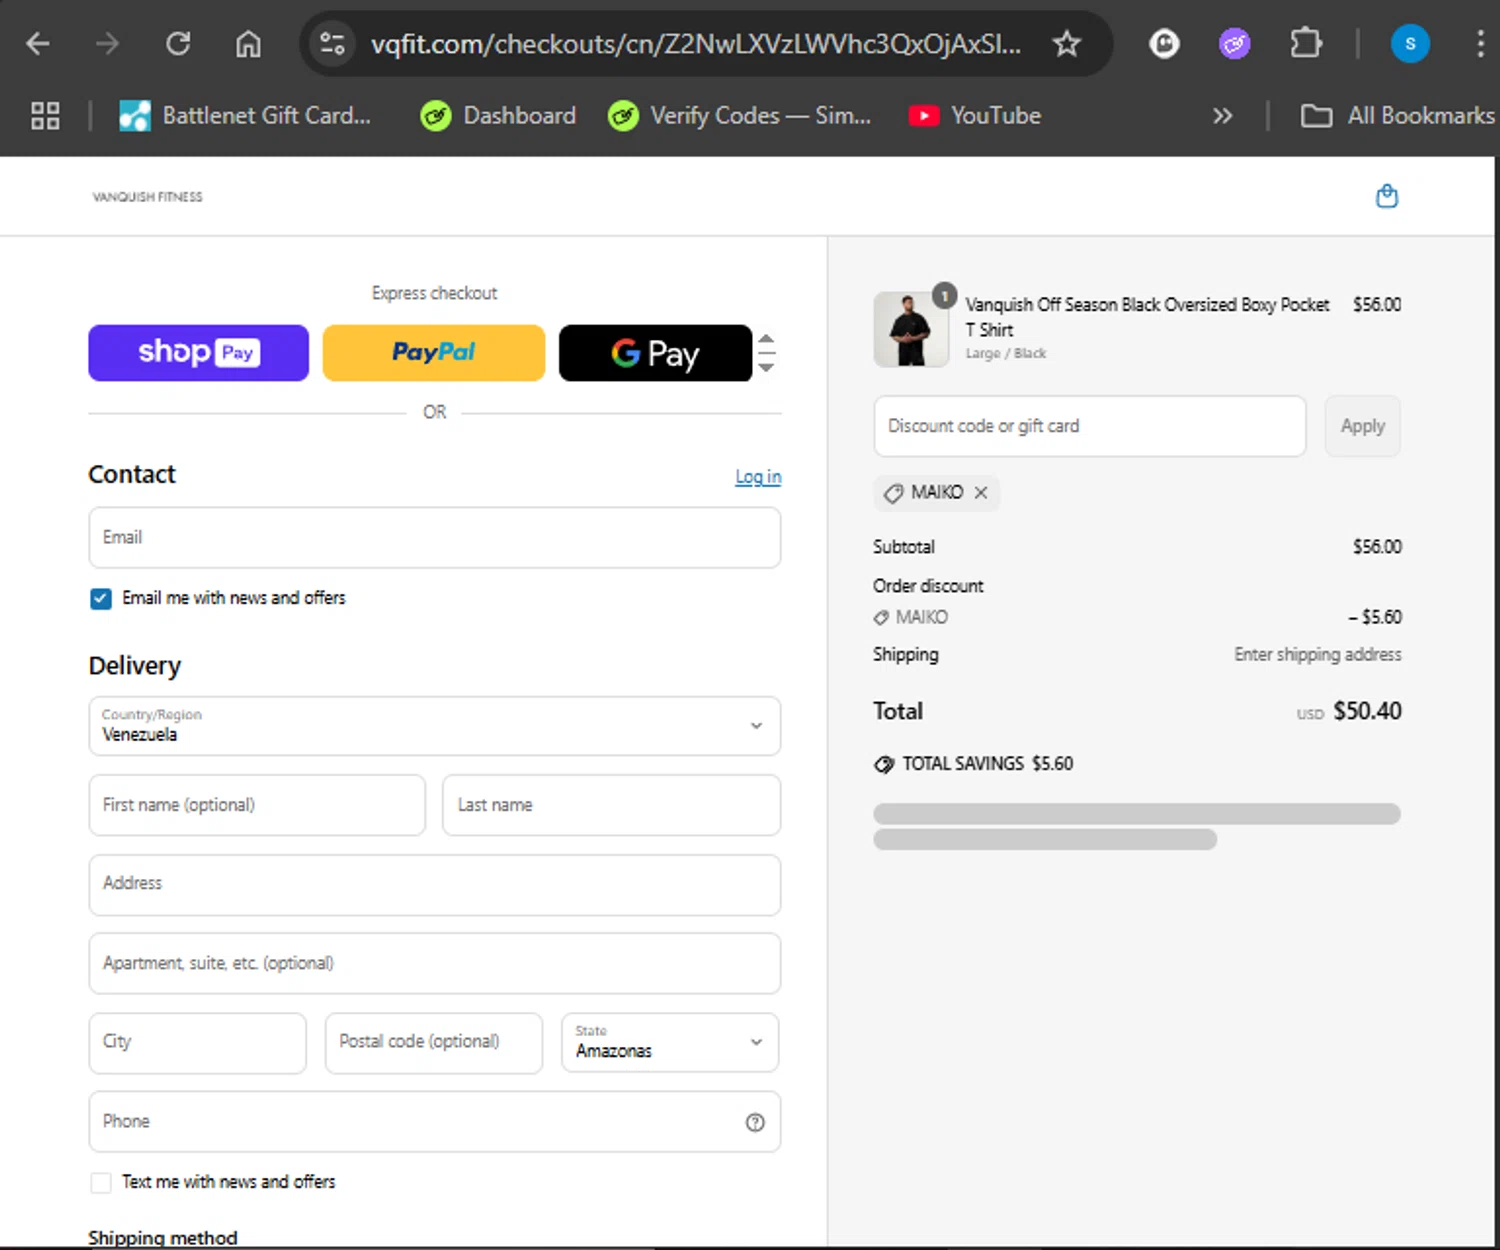Focus the Last name field
The image size is (1500, 1250).
611,805
